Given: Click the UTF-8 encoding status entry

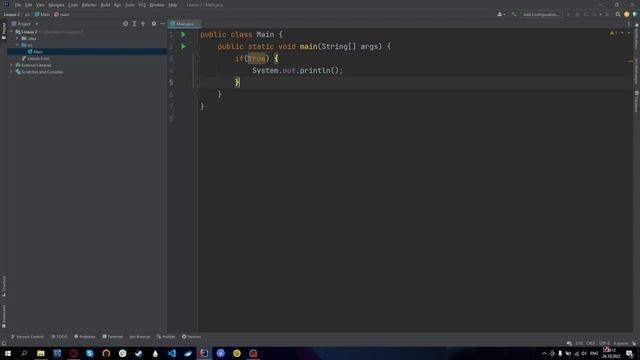Looking at the screenshot, I should (x=604, y=343).
